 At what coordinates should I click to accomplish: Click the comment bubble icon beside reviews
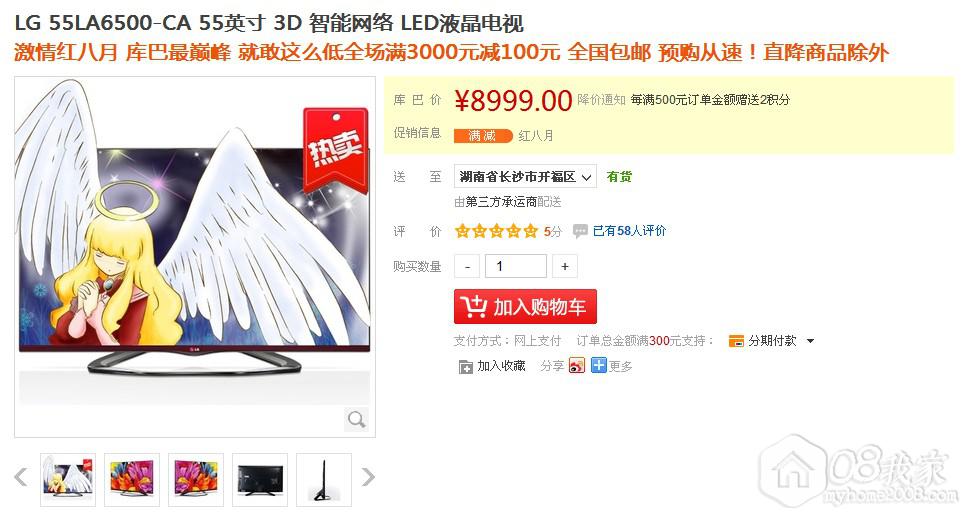point(580,231)
